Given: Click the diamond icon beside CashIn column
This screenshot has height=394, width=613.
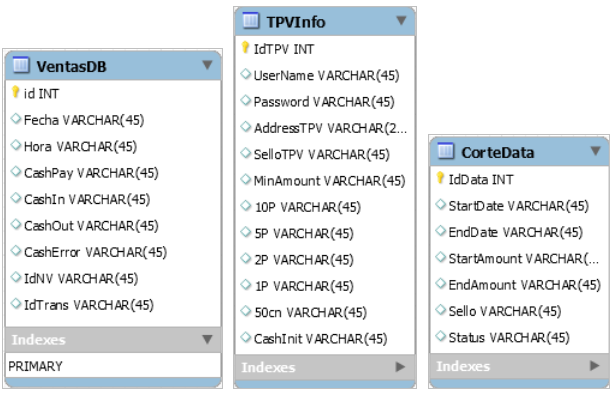Looking at the screenshot, I should pos(16,198).
